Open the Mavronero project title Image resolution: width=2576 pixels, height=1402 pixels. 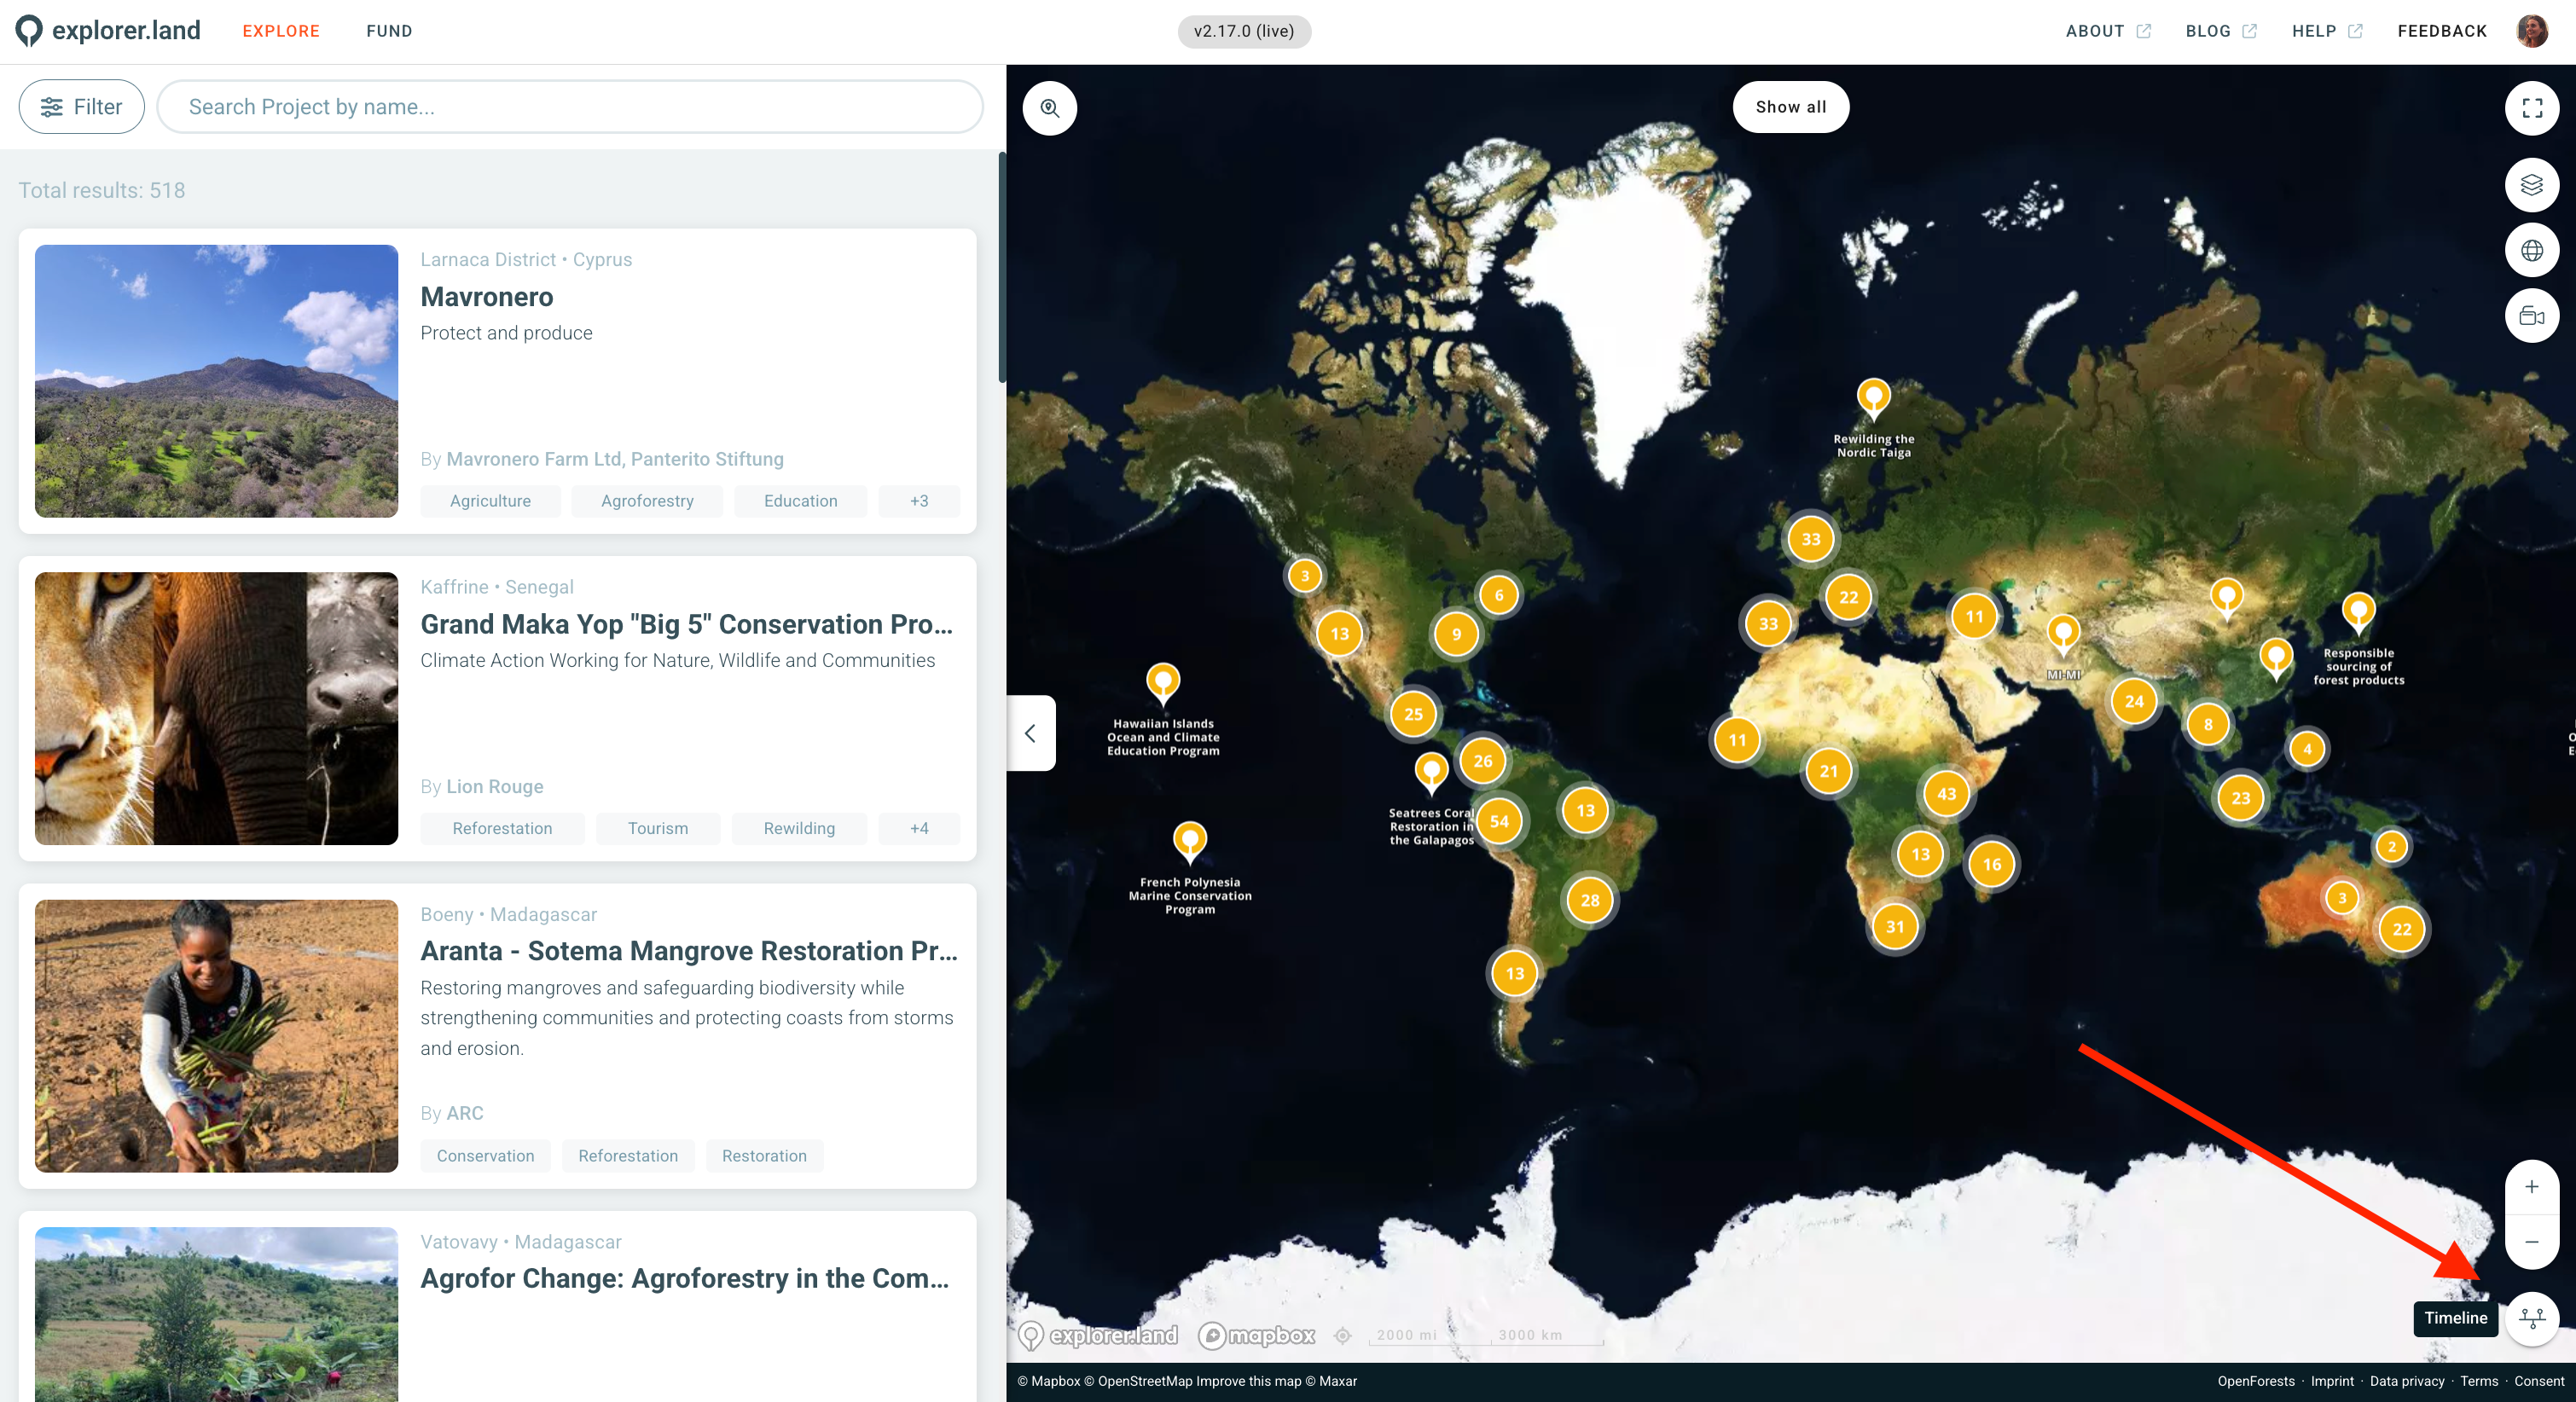(x=487, y=297)
